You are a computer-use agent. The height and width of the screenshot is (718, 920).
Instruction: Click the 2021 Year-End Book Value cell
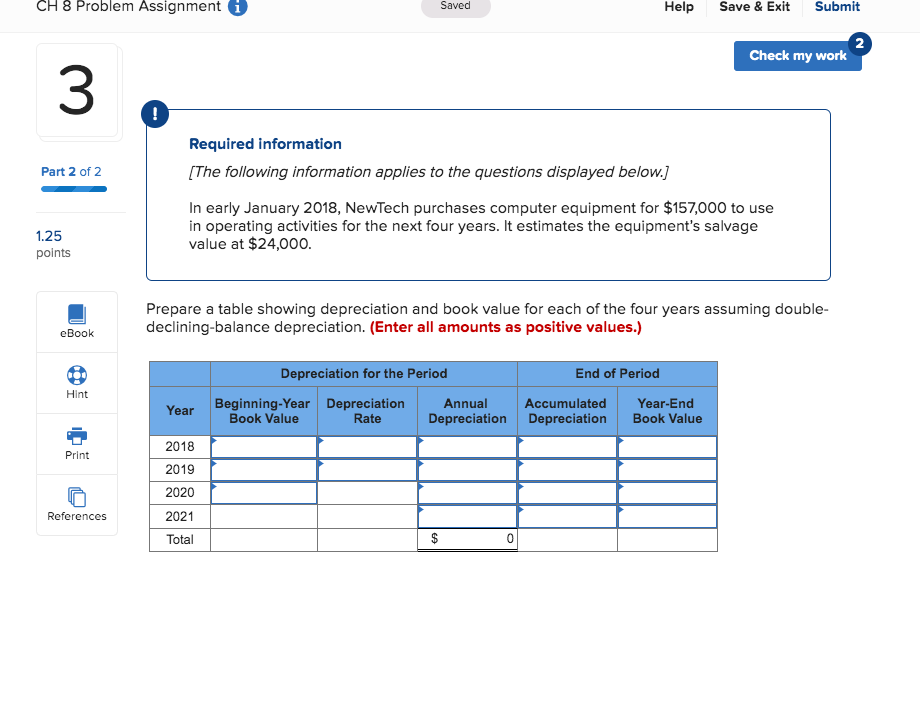click(667, 516)
